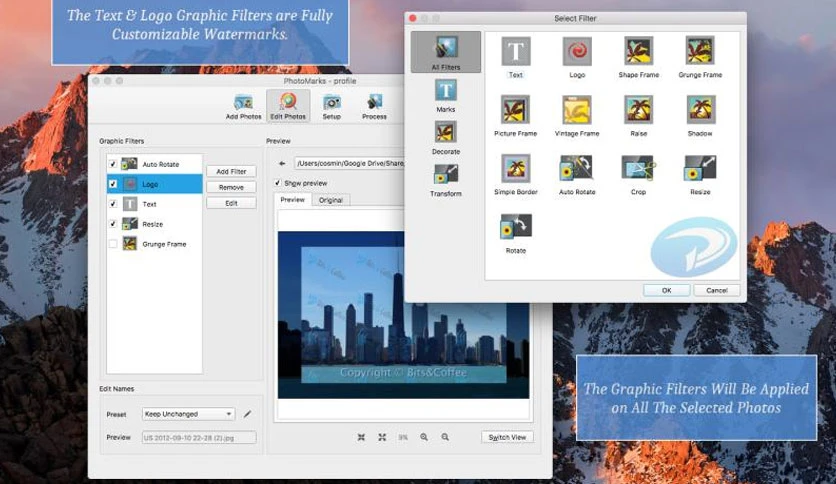Uncheck the Auto Rotate filter checkbox
Viewport: 836px width, 484px height.
pyautogui.click(x=112, y=164)
